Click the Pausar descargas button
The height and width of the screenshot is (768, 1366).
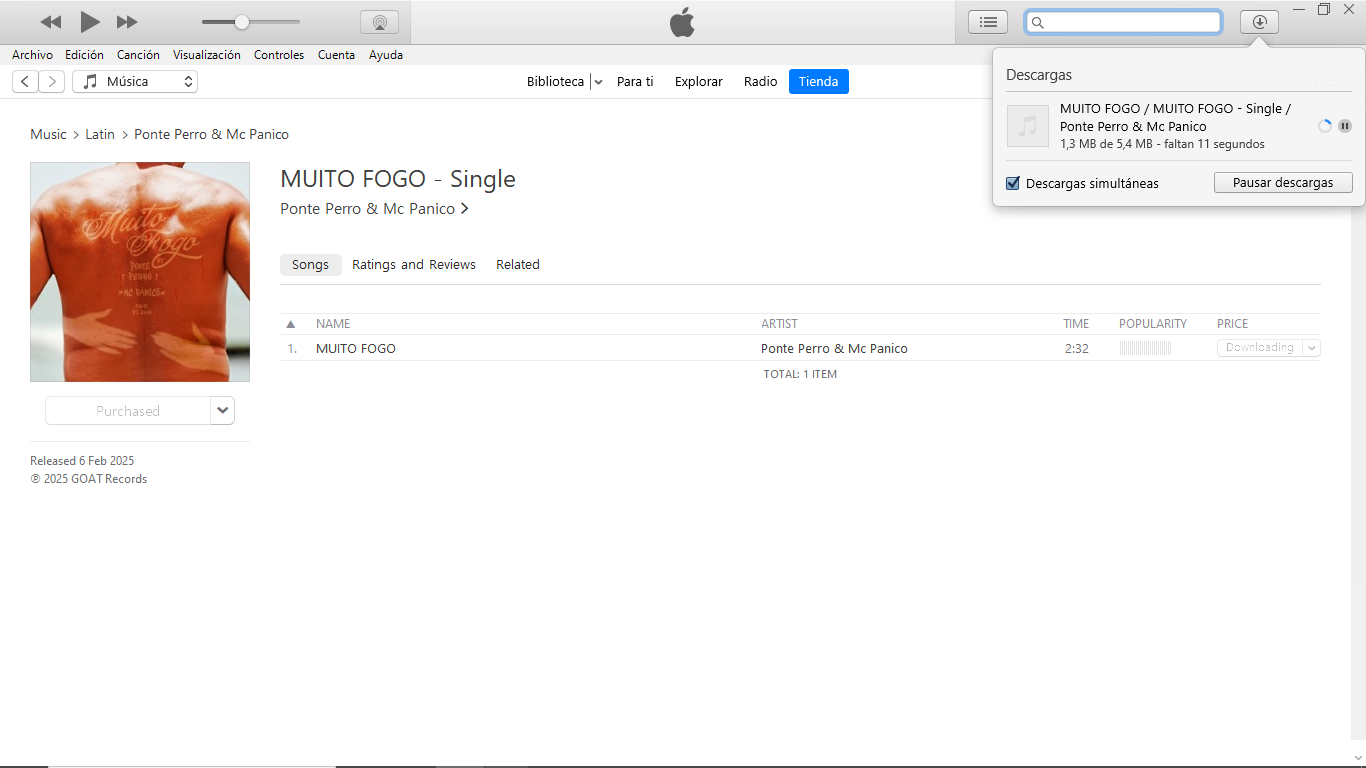tap(1283, 183)
